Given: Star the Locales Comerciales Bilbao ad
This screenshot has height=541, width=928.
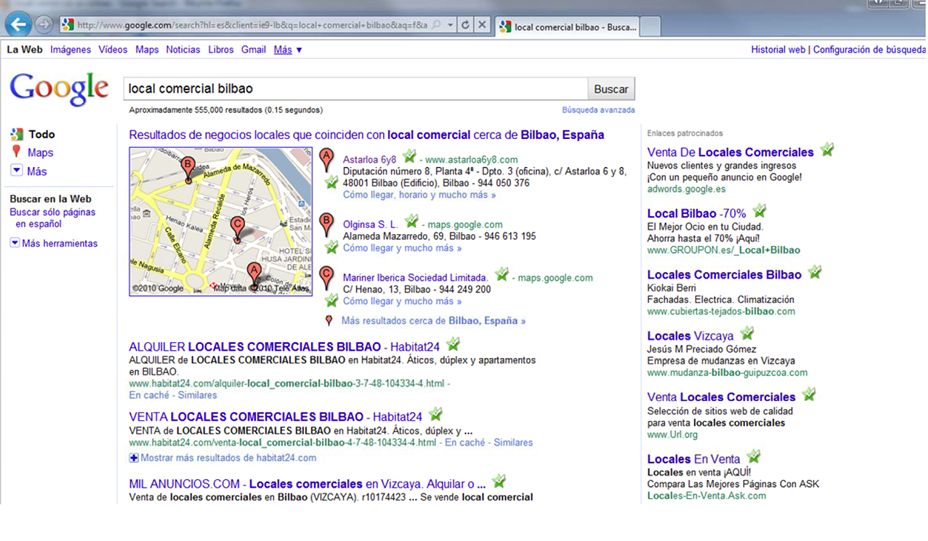Looking at the screenshot, I should click(815, 272).
